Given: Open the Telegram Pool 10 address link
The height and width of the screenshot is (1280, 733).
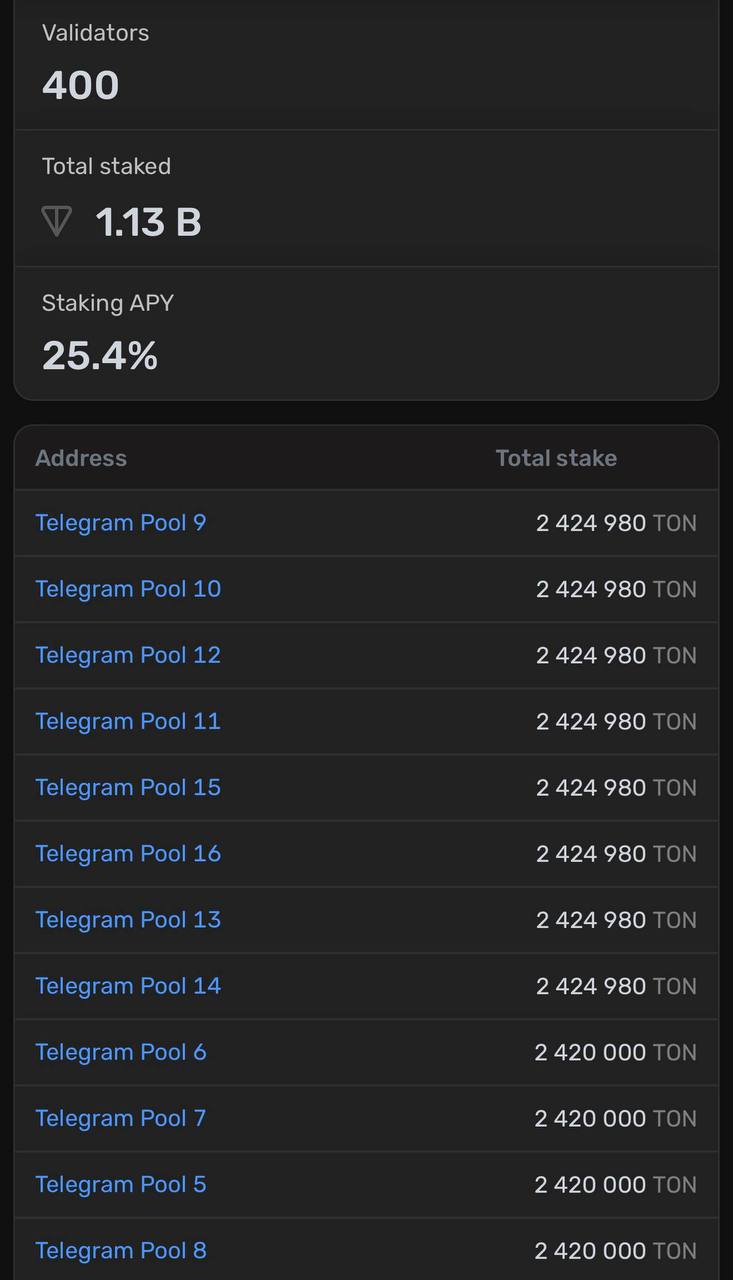Looking at the screenshot, I should (x=128, y=589).
